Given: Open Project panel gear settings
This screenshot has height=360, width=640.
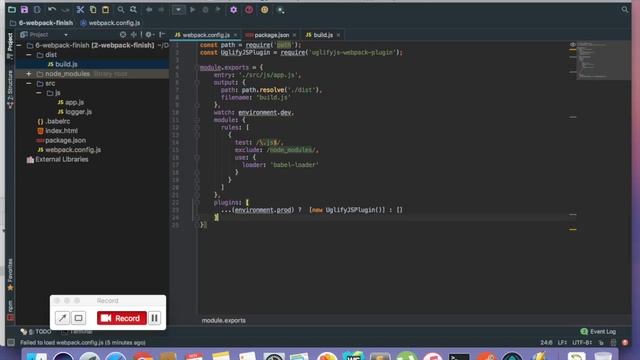Looking at the screenshot, I should coord(149,35).
